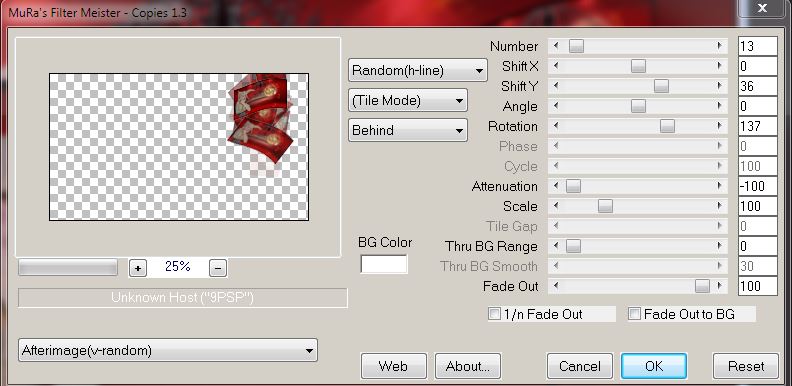Open the (Tile Mode) dropdown
The height and width of the screenshot is (386, 792).
(x=408, y=101)
